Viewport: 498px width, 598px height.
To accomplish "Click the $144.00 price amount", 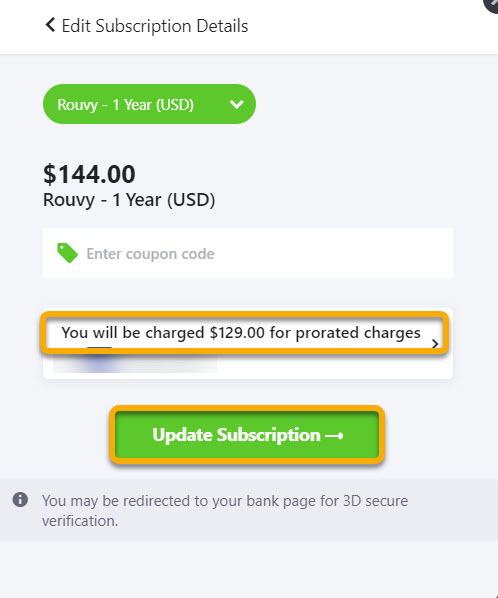I will click(89, 174).
